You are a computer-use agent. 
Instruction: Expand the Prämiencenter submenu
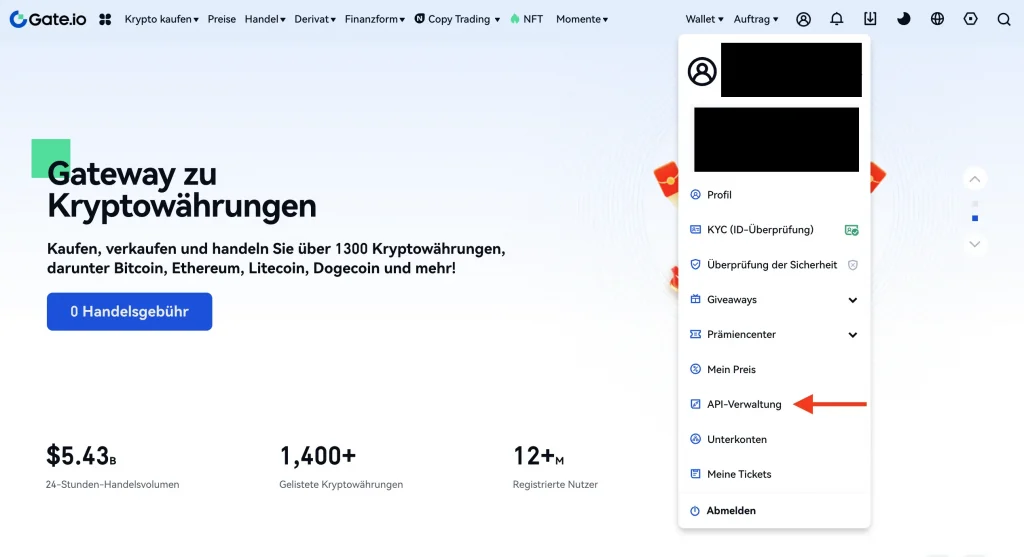853,335
